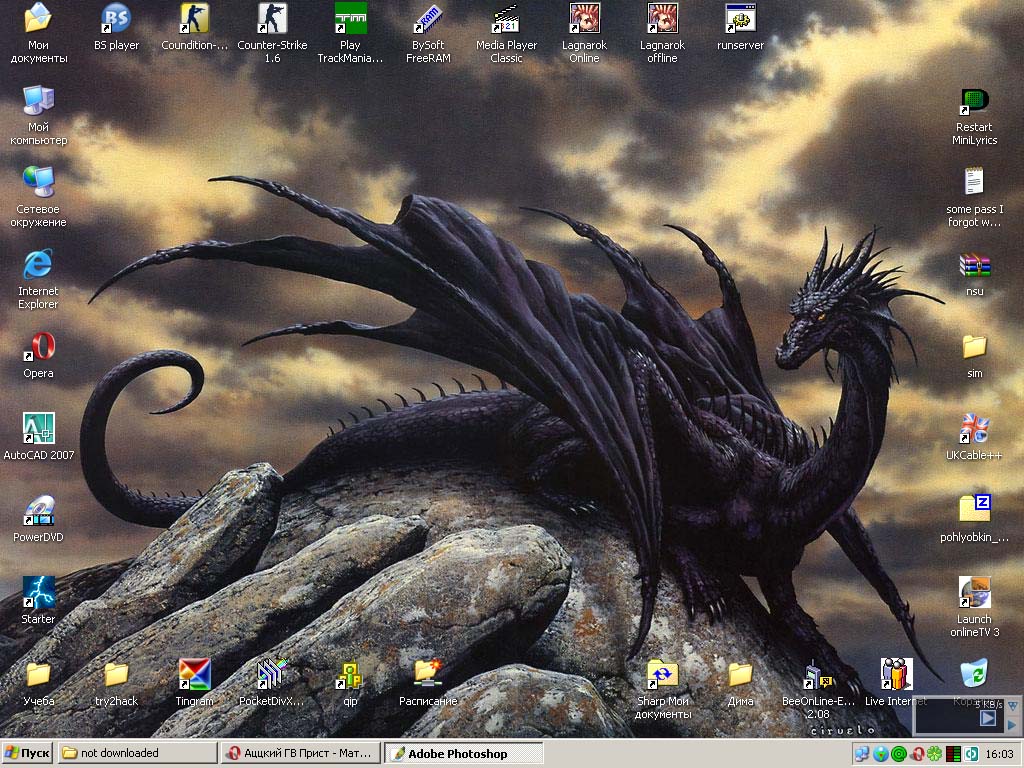
Task: Click the network computers tray icon
Action: 862,754
